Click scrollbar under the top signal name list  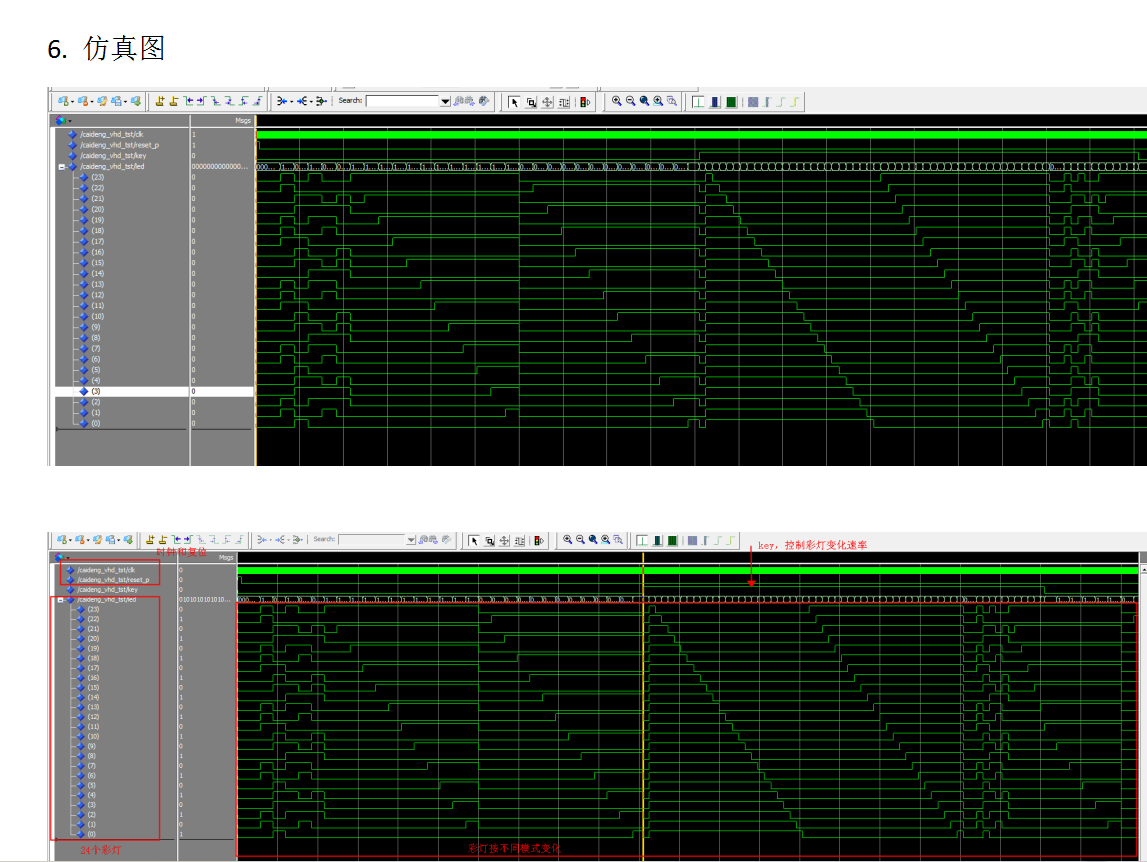coord(122,429)
